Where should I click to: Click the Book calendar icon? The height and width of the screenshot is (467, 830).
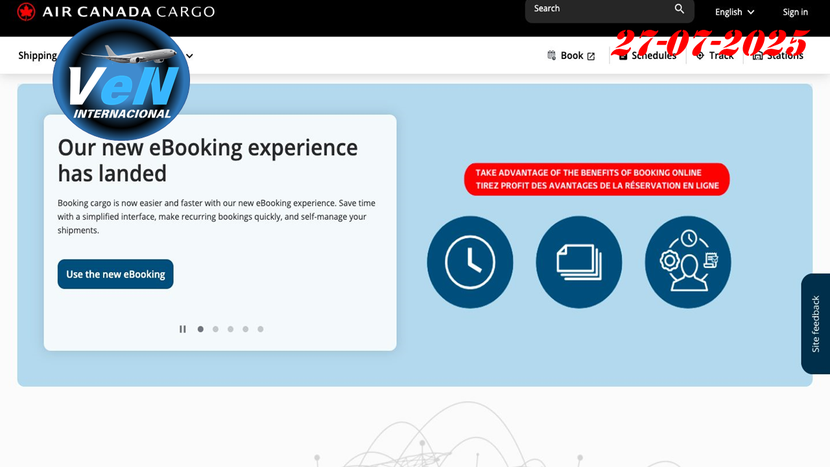tap(552, 55)
